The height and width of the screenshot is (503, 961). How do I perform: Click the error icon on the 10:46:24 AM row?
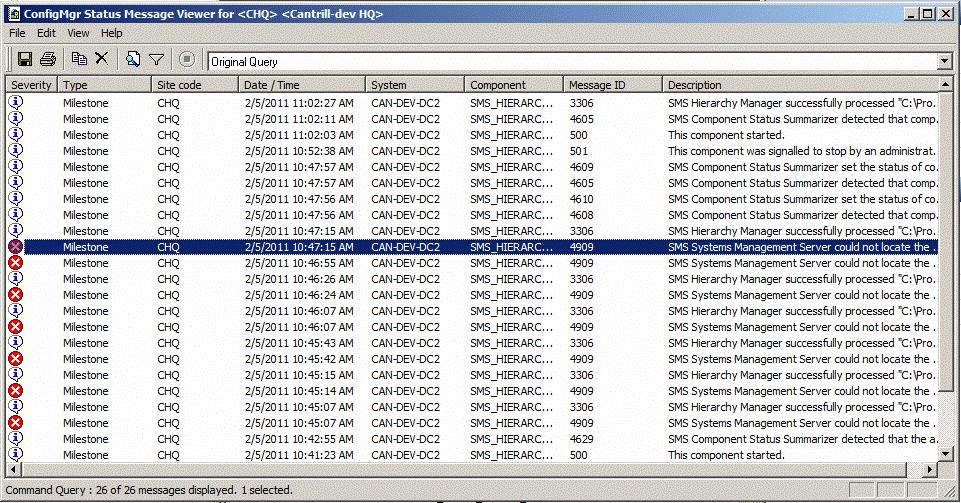click(16, 295)
